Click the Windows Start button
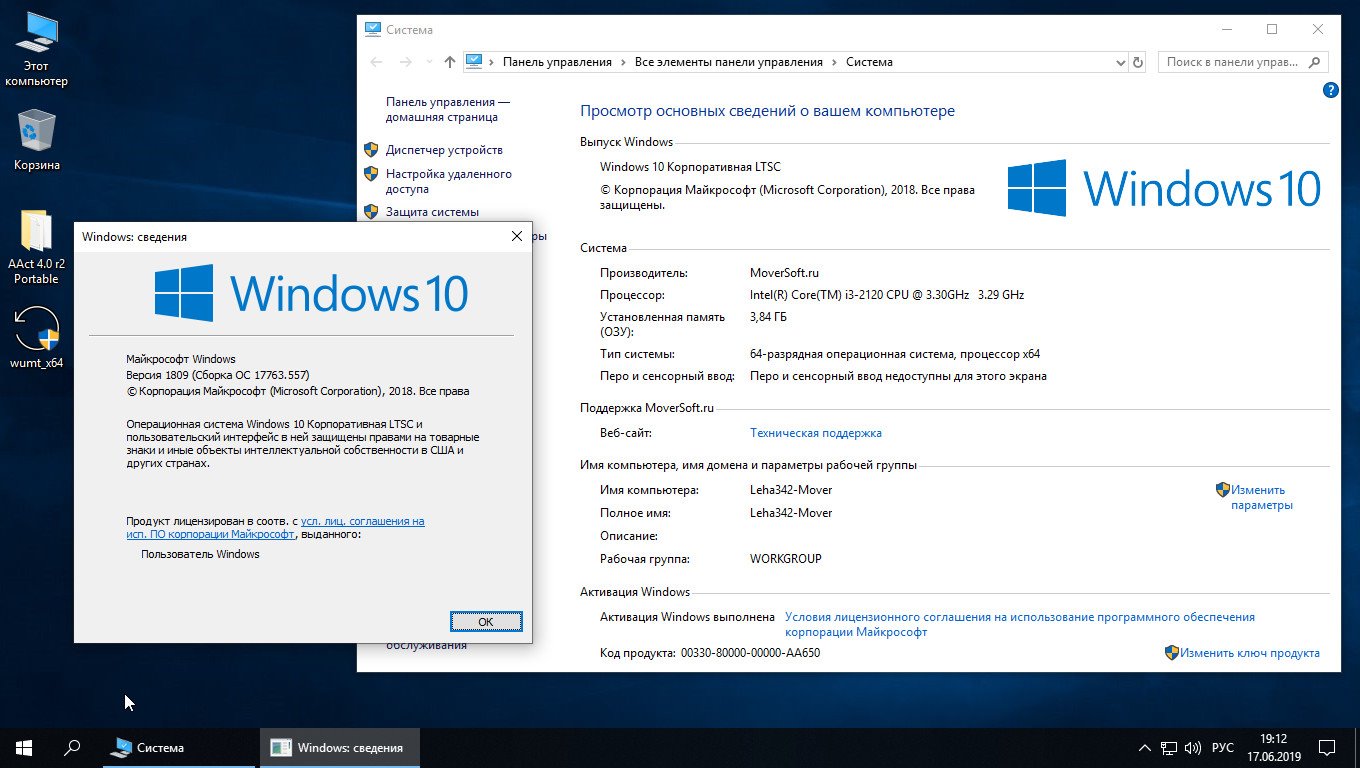The height and width of the screenshot is (768, 1360). pos(24,747)
